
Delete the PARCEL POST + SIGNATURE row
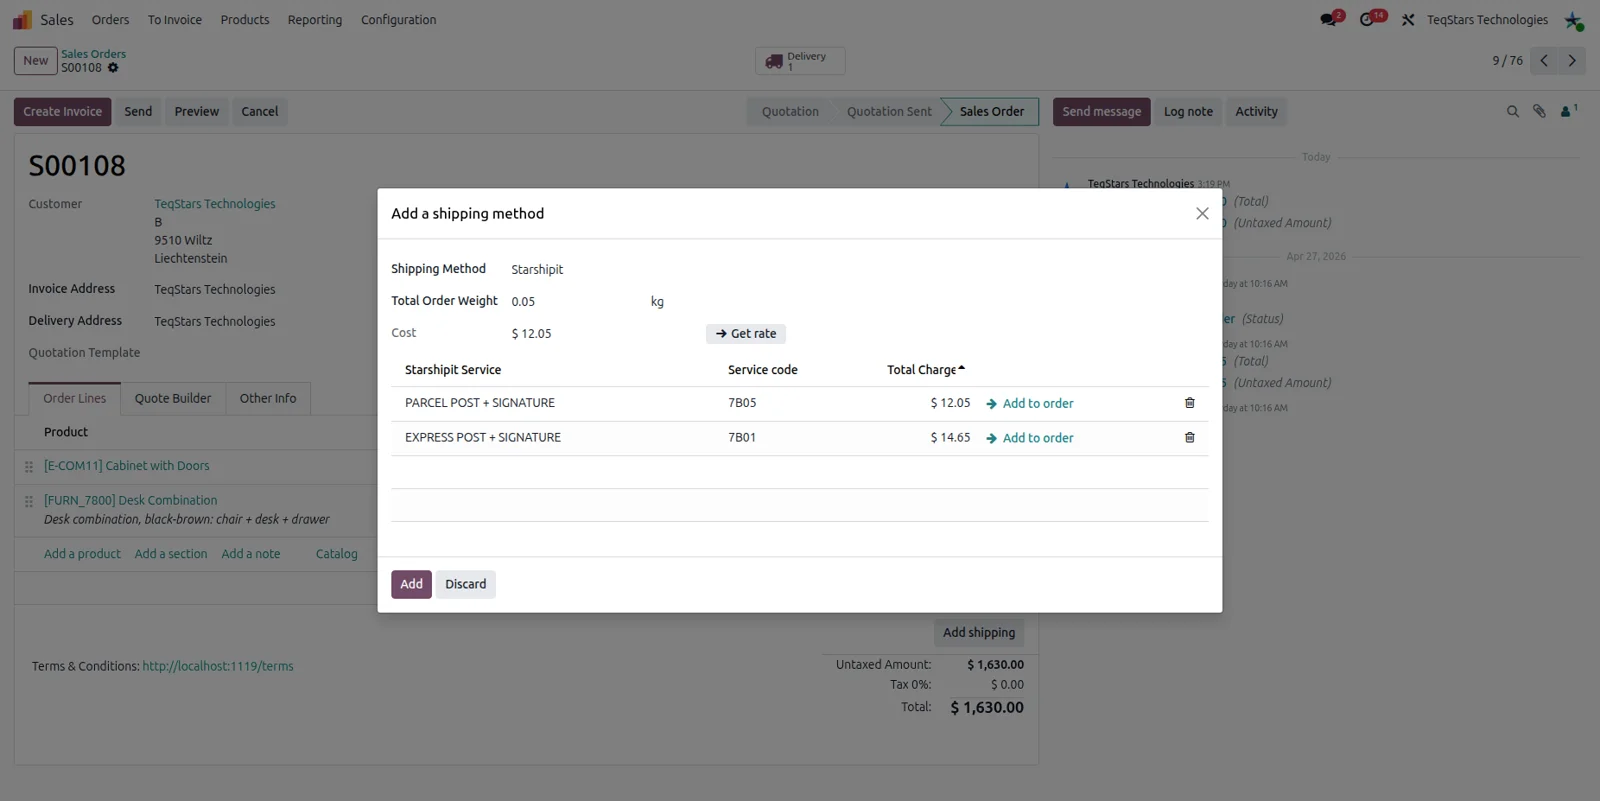coord(1190,403)
